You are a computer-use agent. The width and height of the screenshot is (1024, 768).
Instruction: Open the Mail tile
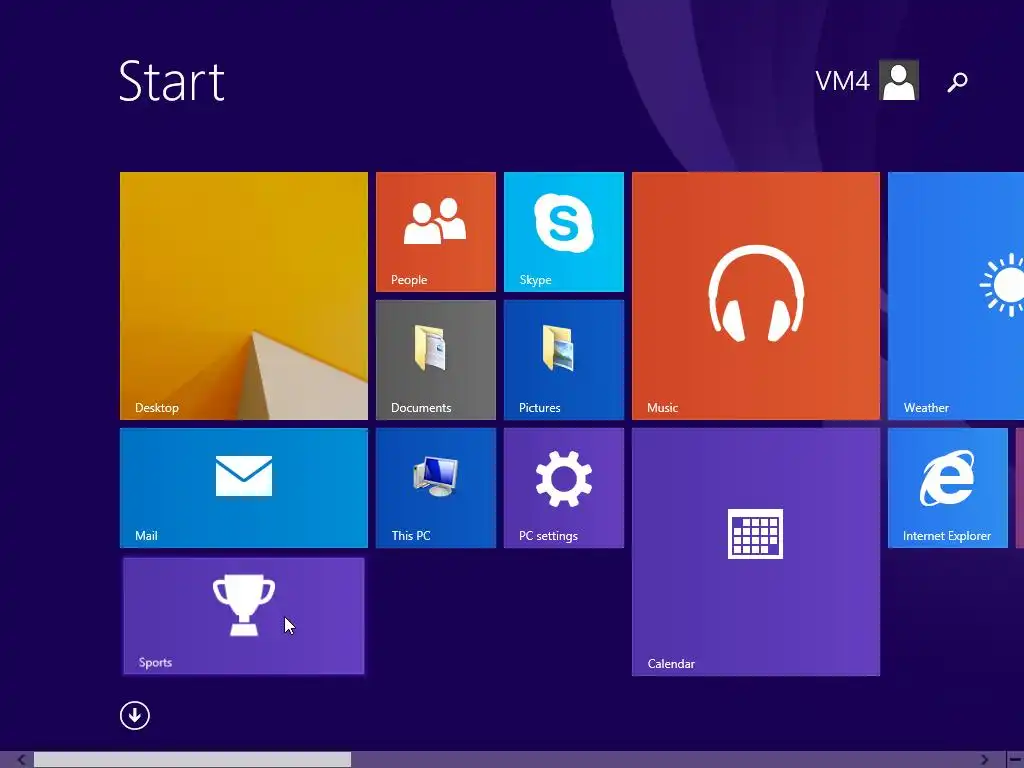click(x=244, y=488)
